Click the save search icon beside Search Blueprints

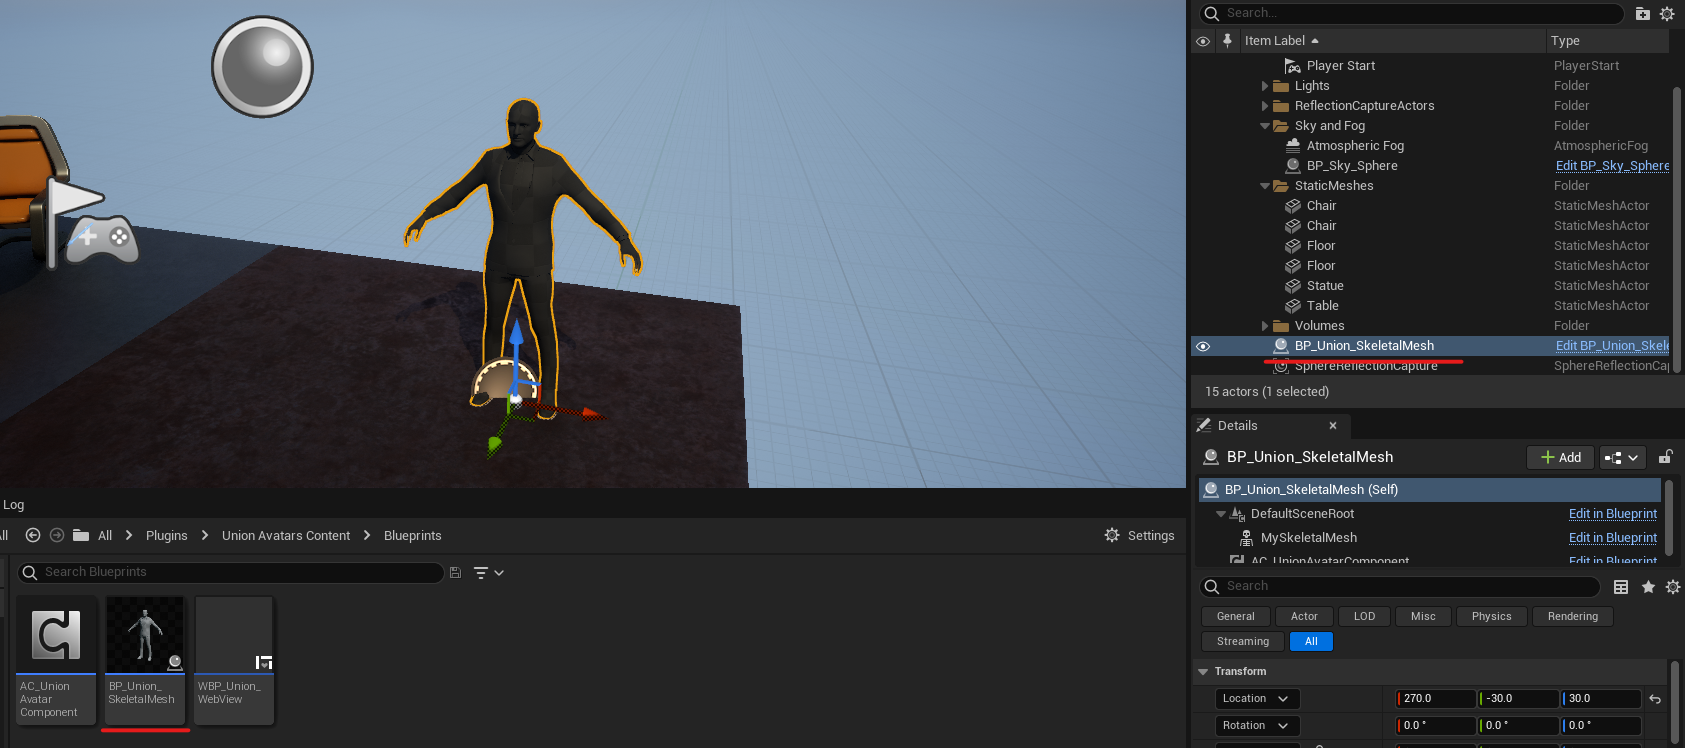(455, 573)
